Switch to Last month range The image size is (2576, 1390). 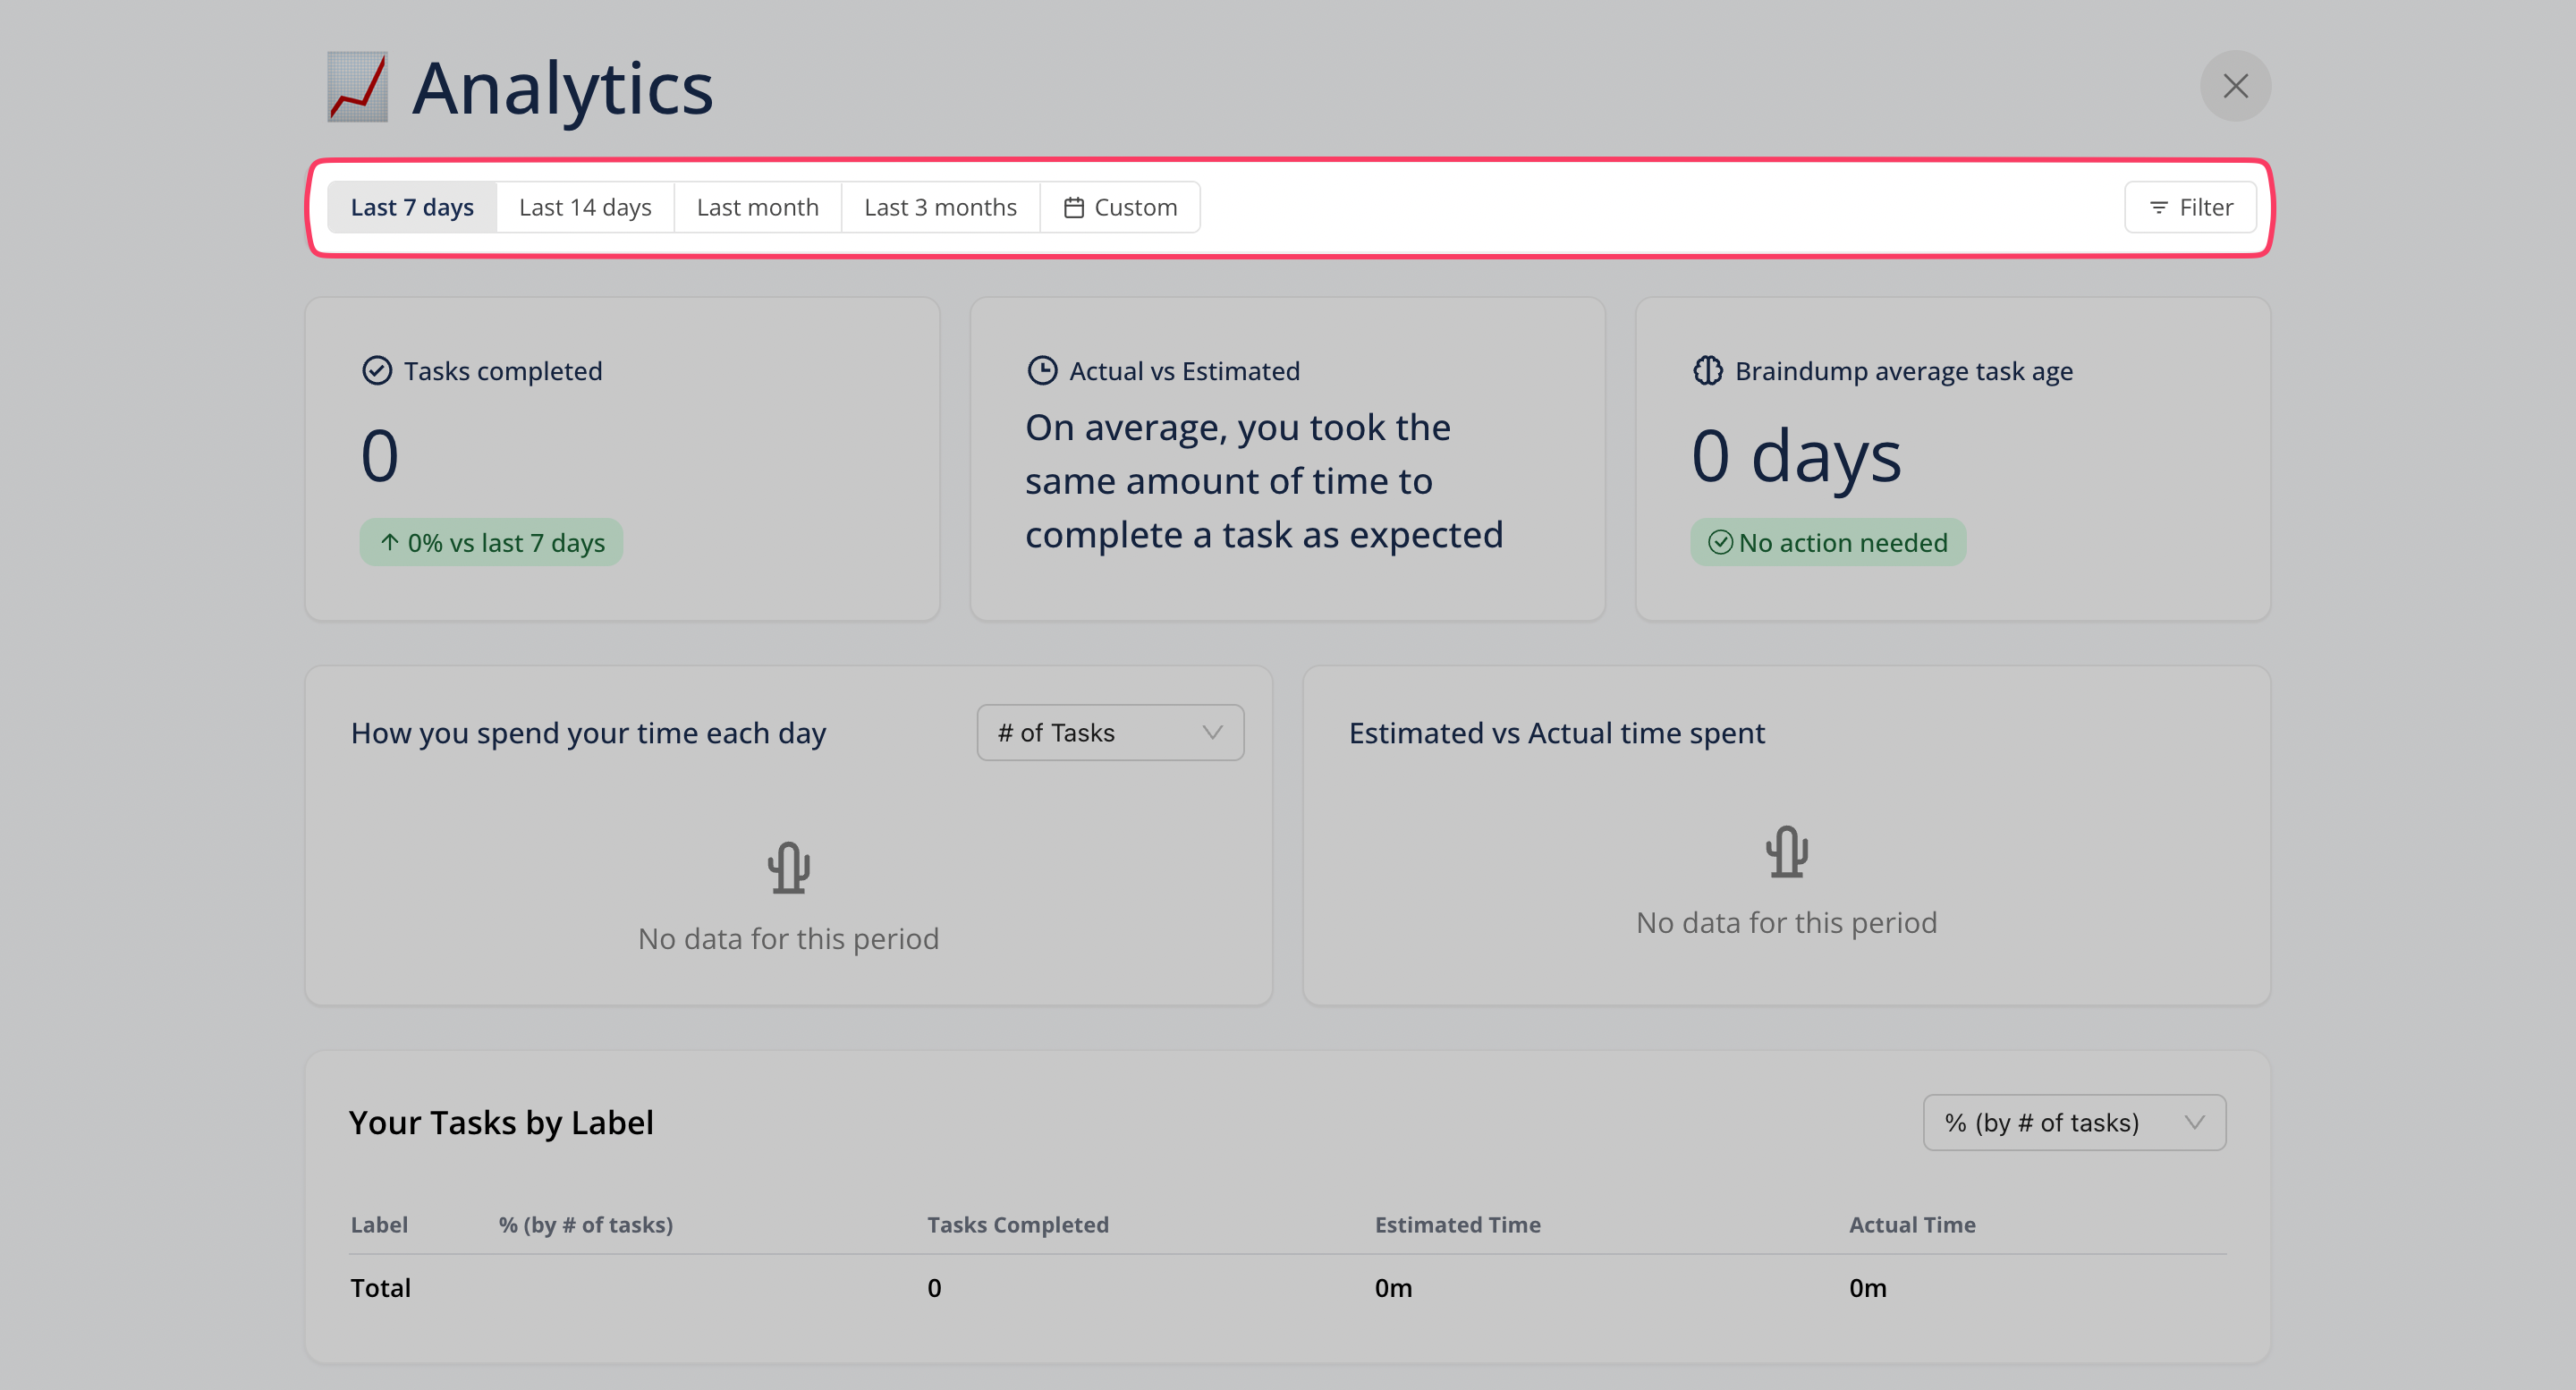point(757,207)
